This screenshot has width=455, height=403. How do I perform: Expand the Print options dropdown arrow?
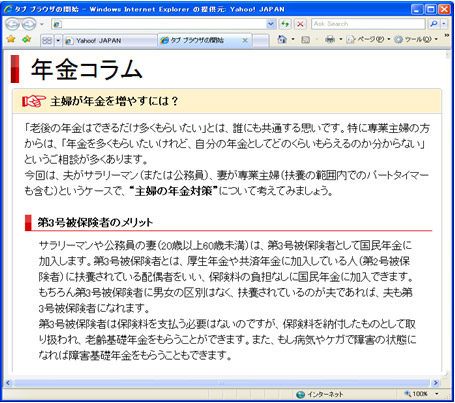point(341,40)
